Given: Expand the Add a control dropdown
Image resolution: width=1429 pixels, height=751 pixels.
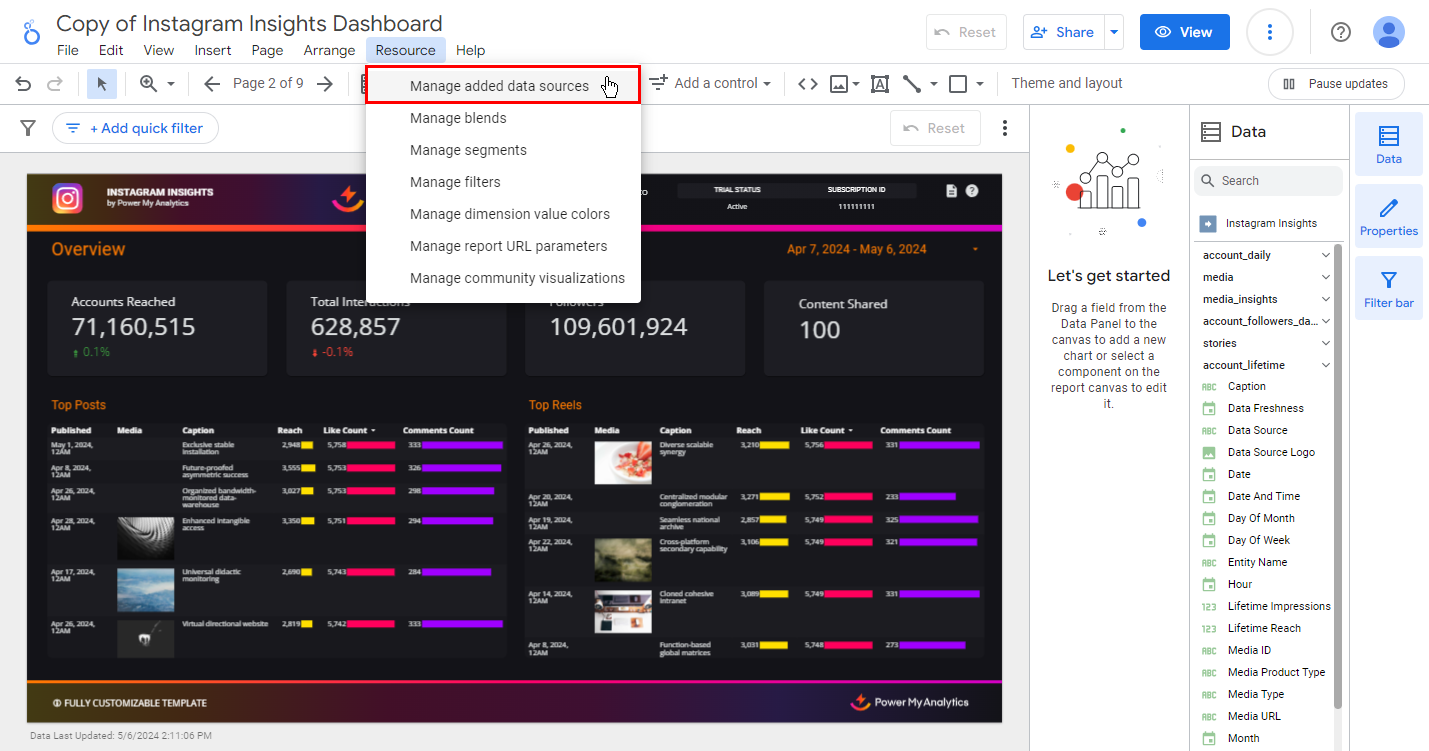Looking at the screenshot, I should coord(710,84).
